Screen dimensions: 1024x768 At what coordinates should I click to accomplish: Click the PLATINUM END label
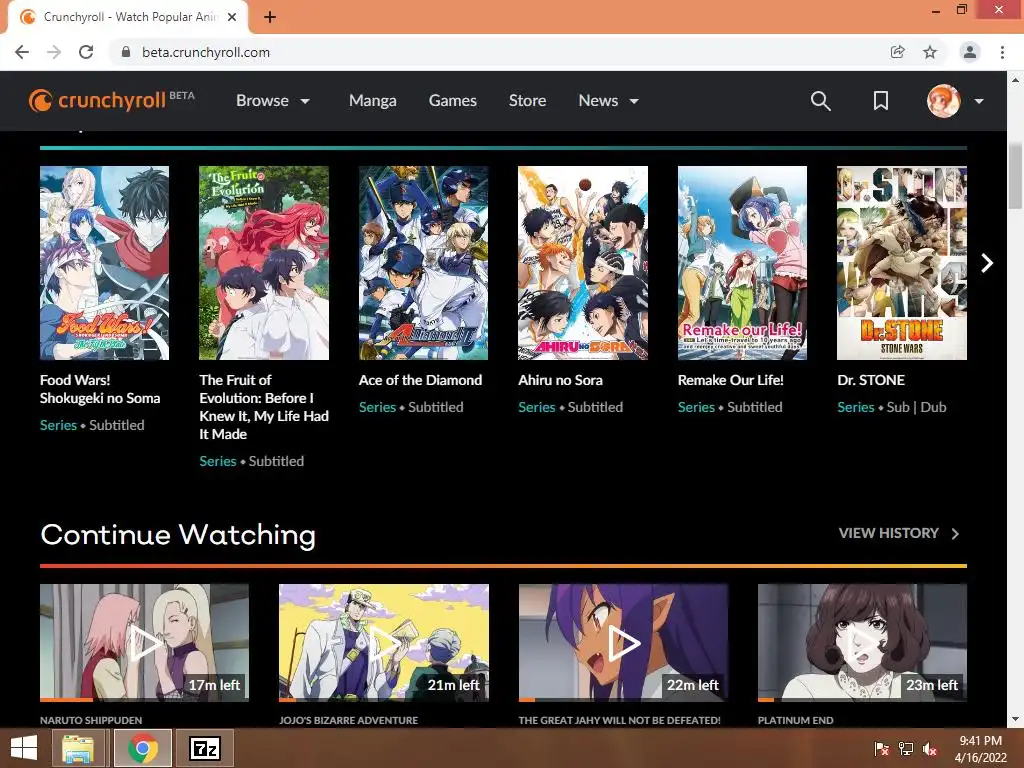click(795, 720)
